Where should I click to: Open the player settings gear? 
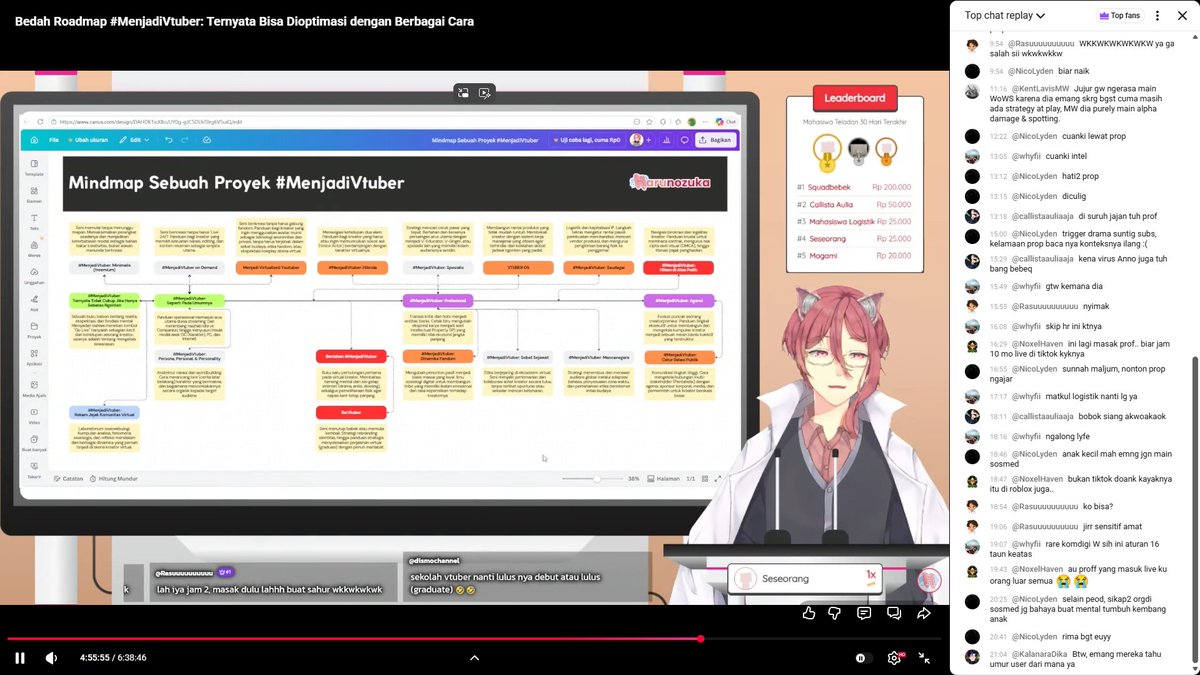(x=894, y=658)
